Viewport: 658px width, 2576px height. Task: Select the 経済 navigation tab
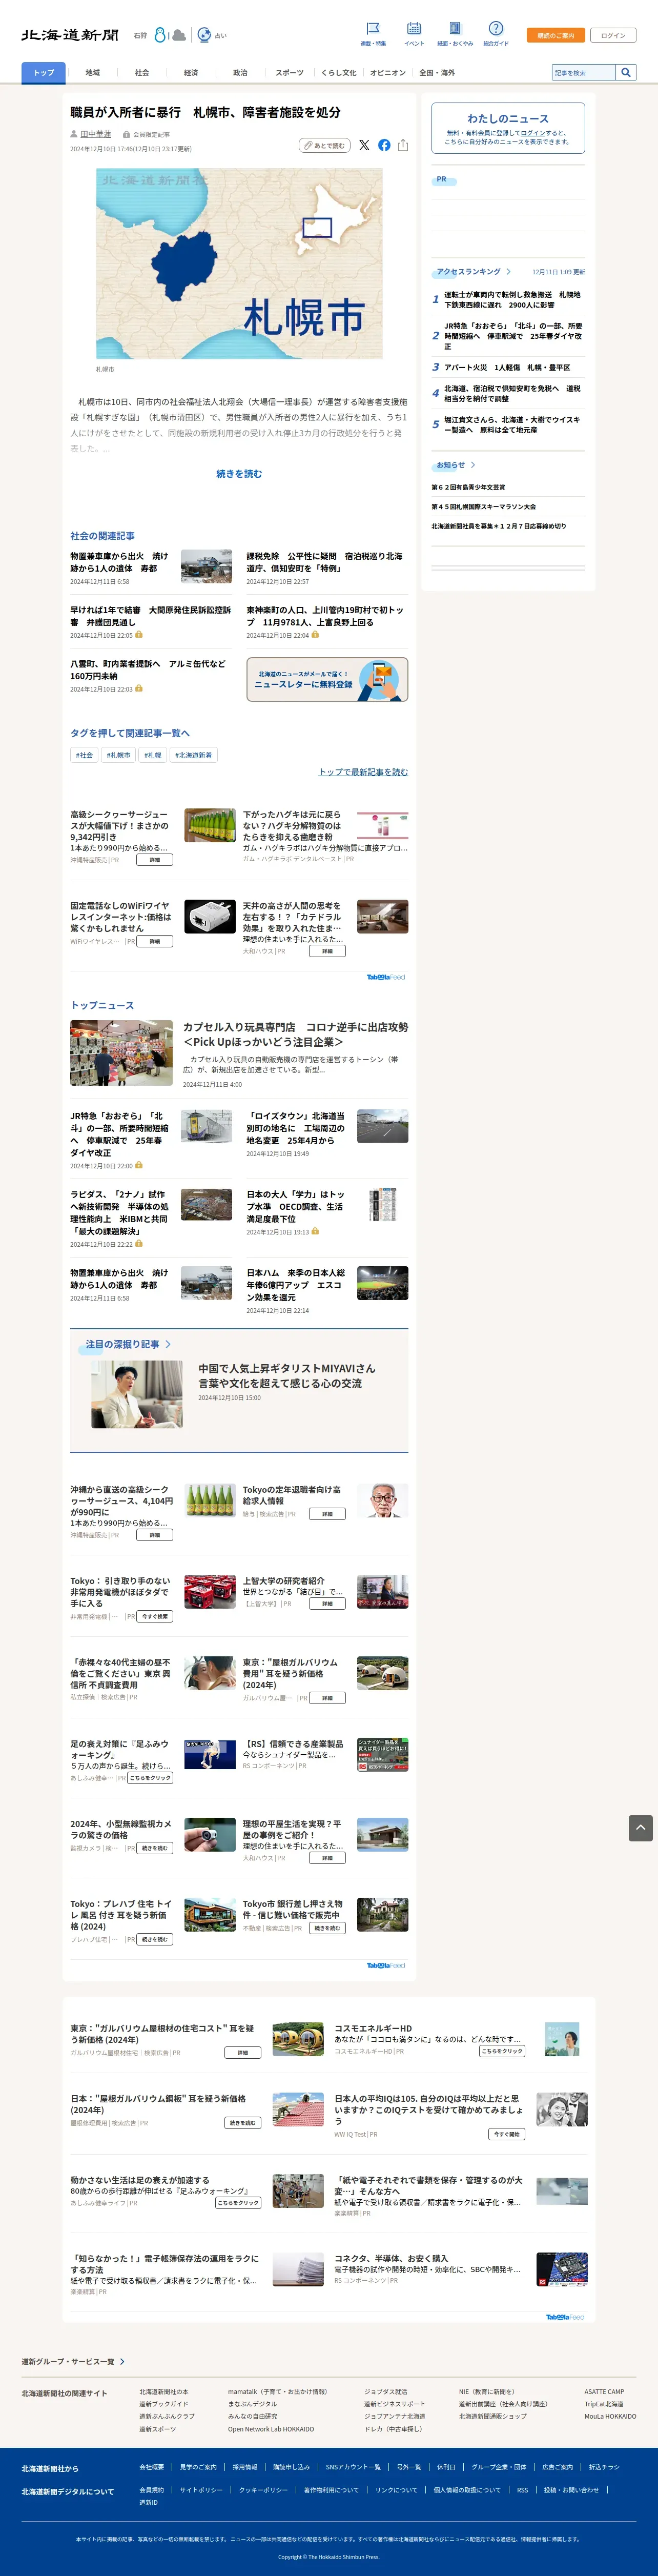click(191, 72)
